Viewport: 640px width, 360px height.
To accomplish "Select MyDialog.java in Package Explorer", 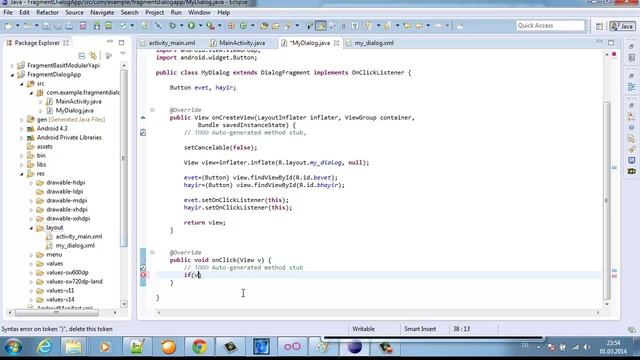I will (74, 111).
